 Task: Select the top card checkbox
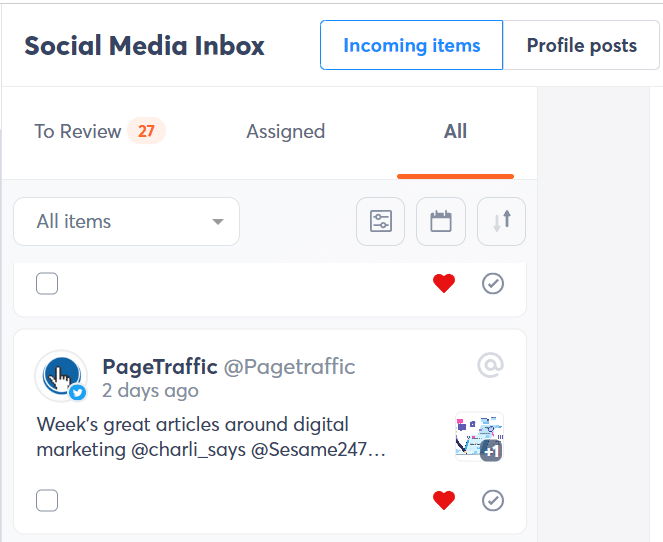(47, 284)
